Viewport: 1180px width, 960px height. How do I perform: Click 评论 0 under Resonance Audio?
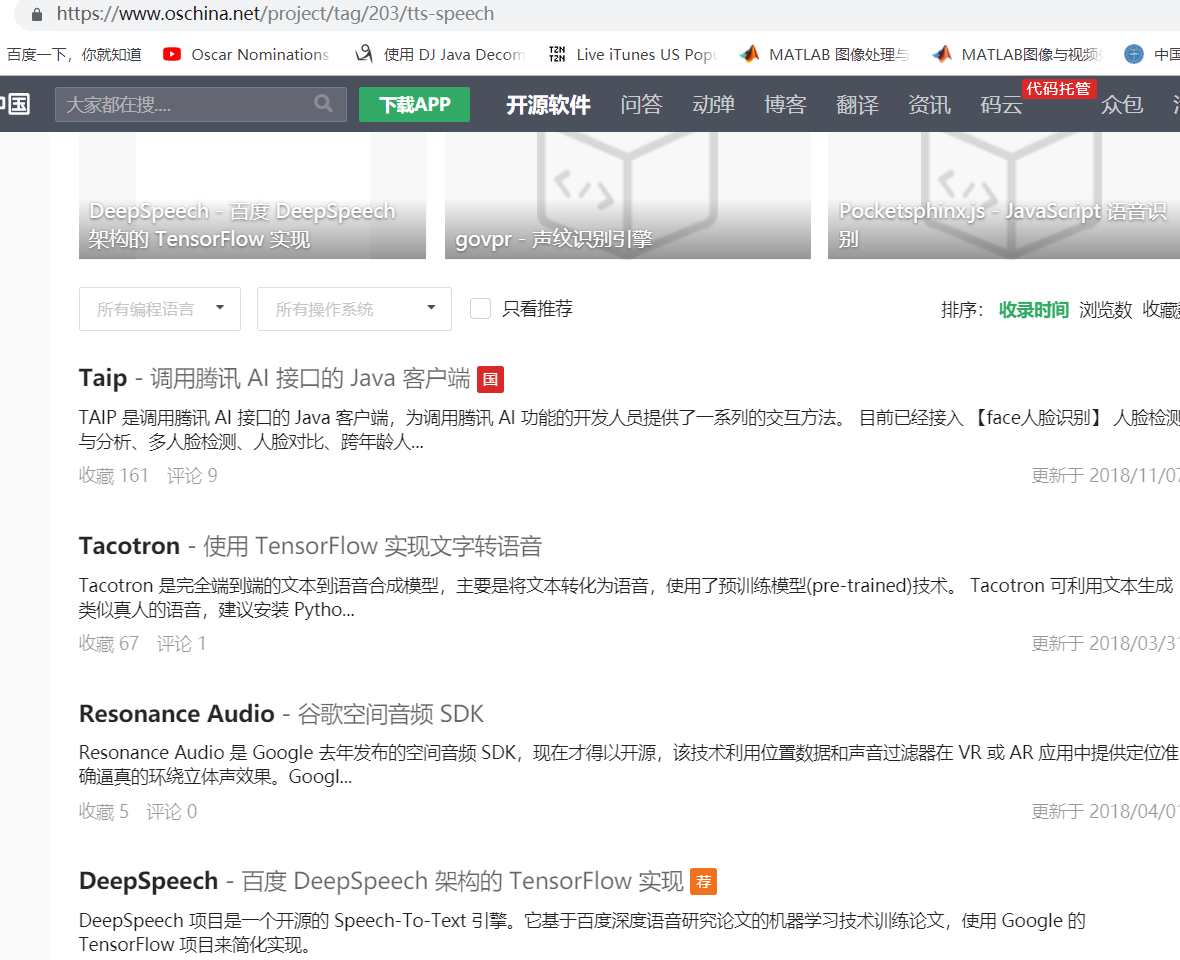click(x=172, y=811)
